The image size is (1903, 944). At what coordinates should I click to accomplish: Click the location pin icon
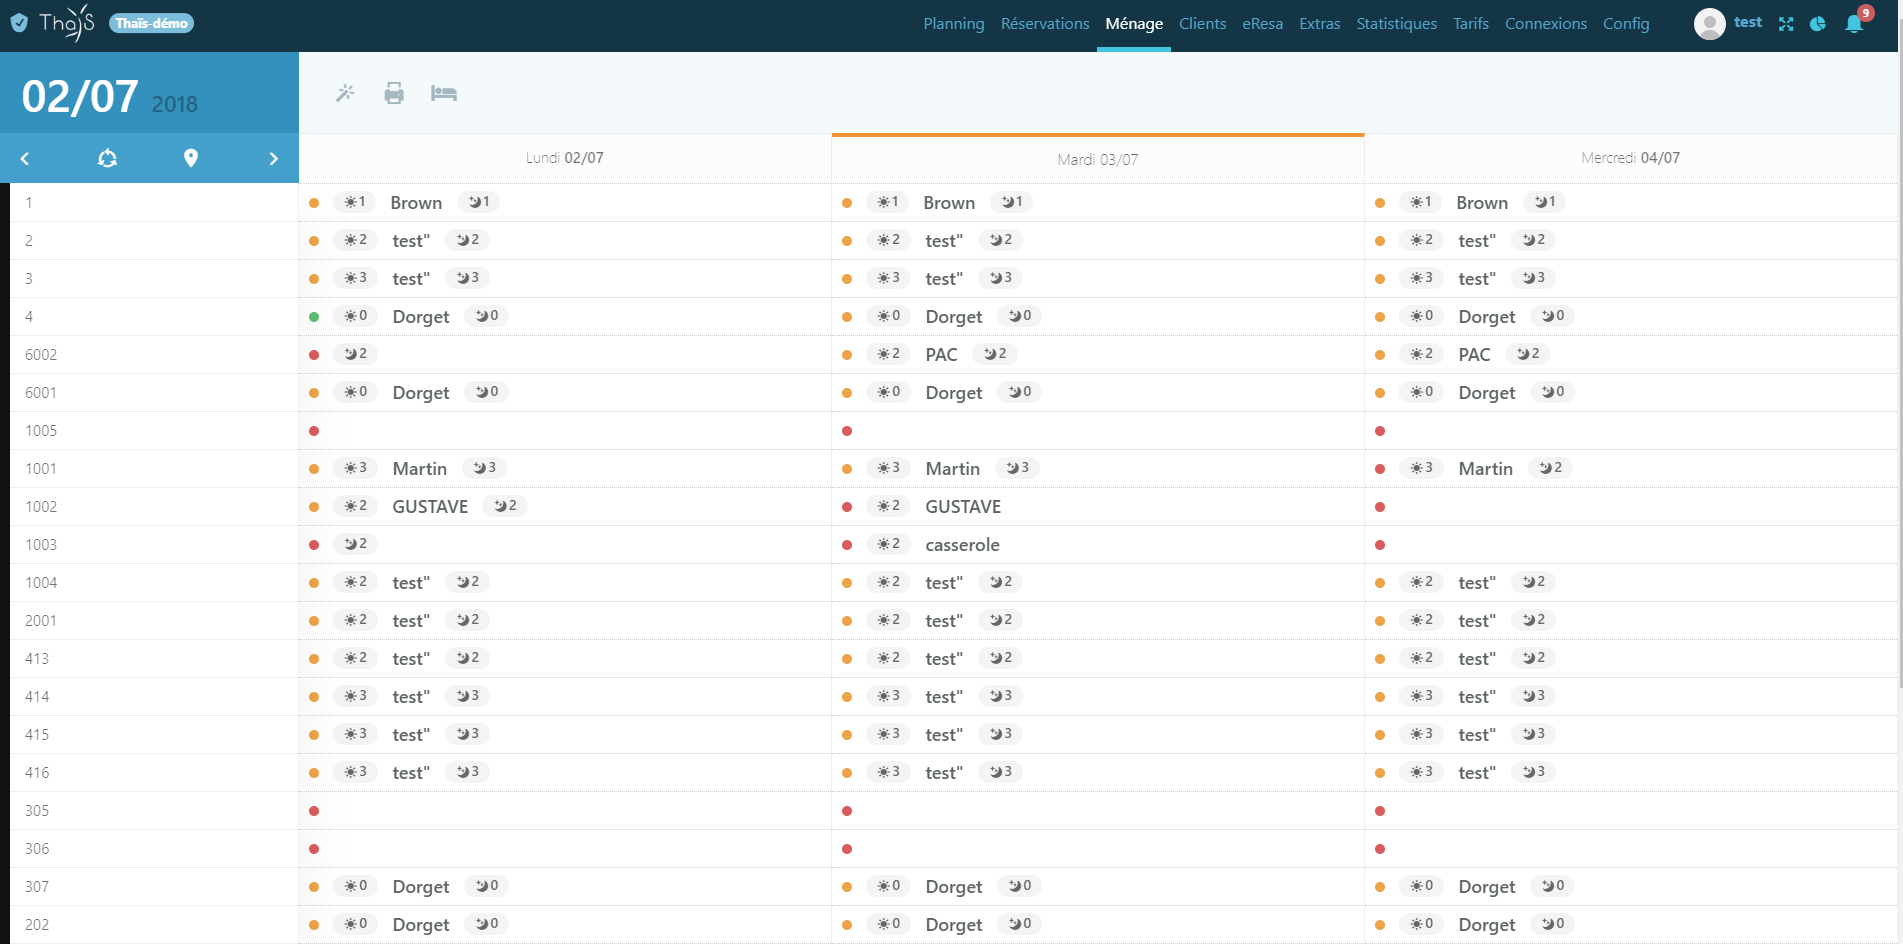pyautogui.click(x=191, y=158)
